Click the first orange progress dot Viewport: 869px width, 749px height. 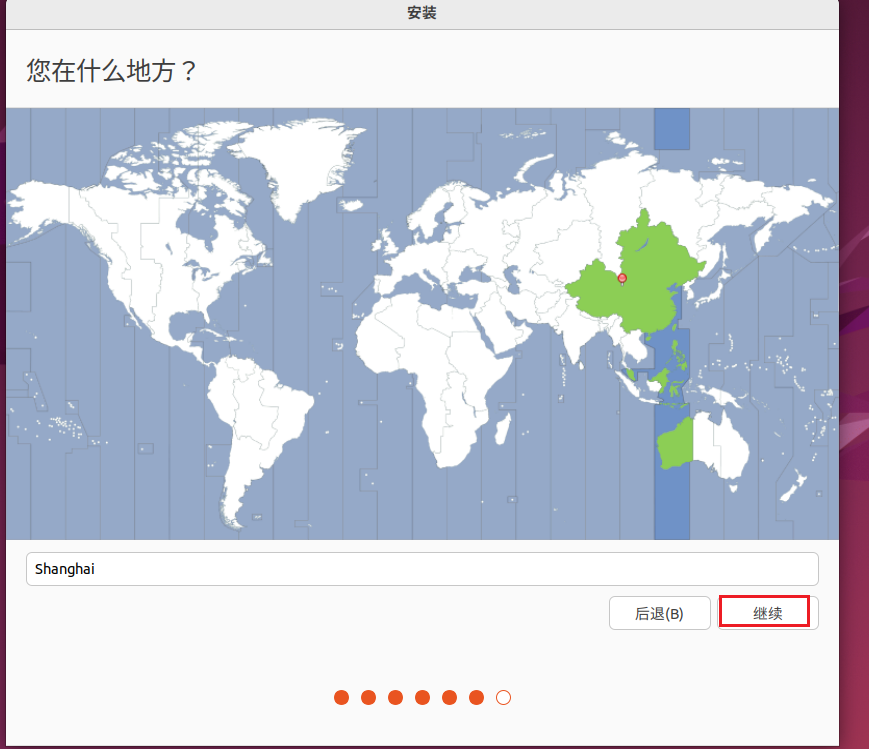[341, 697]
